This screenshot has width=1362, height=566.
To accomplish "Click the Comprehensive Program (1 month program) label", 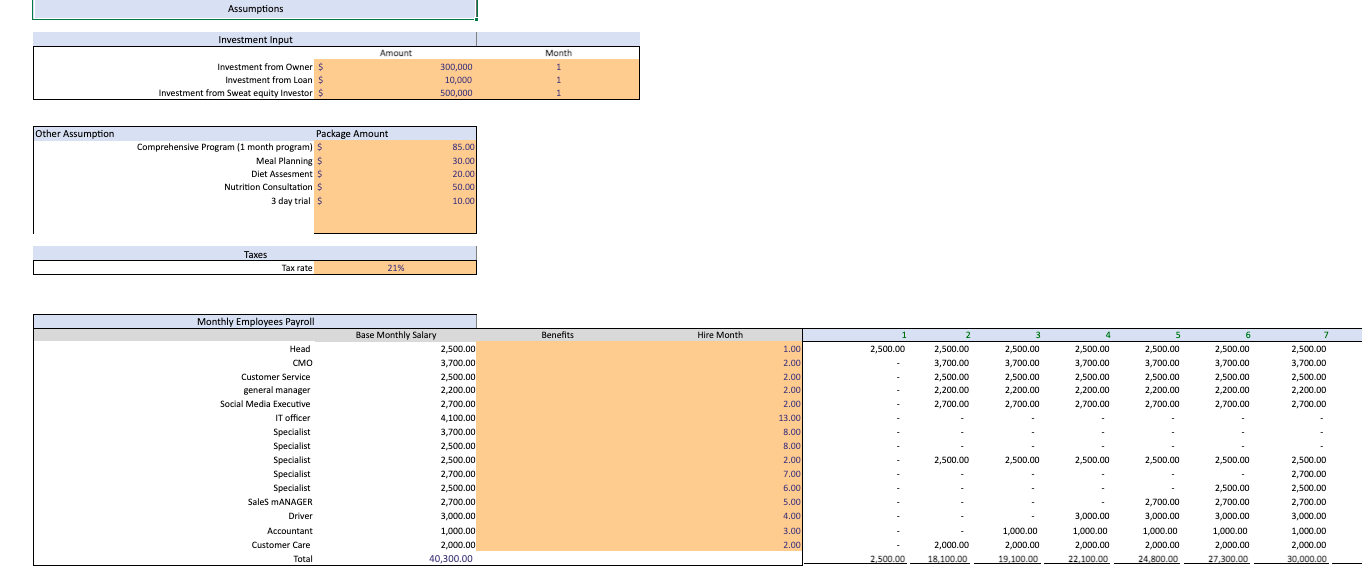I will (224, 147).
